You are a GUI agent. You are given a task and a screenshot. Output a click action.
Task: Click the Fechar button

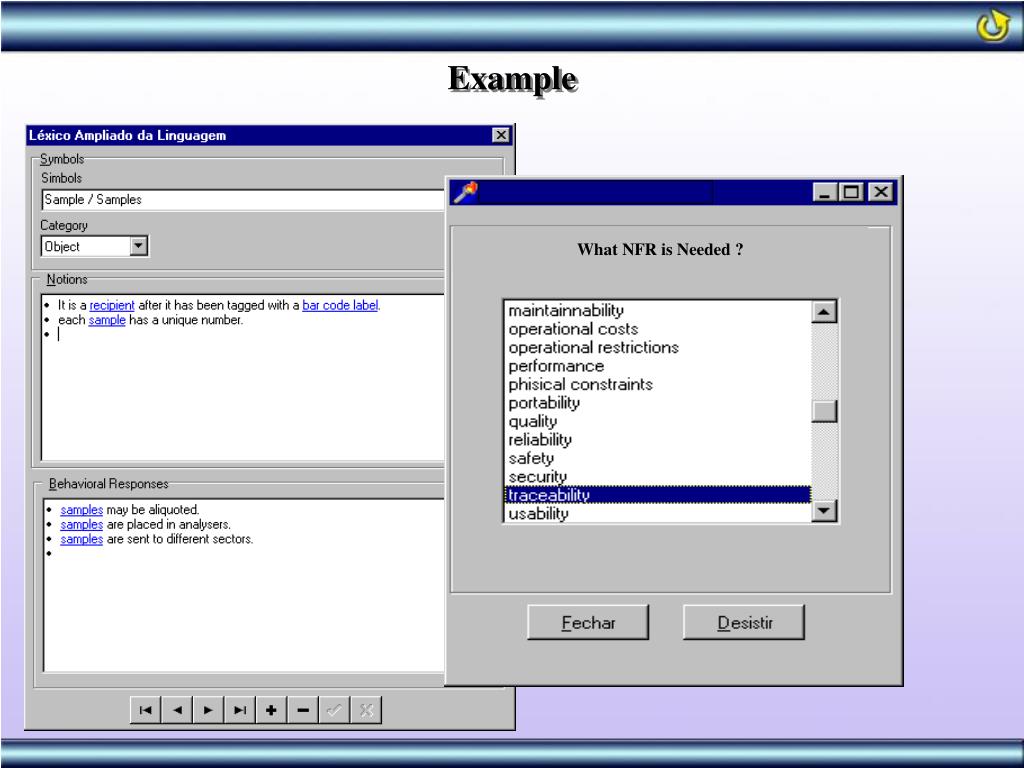click(x=588, y=622)
